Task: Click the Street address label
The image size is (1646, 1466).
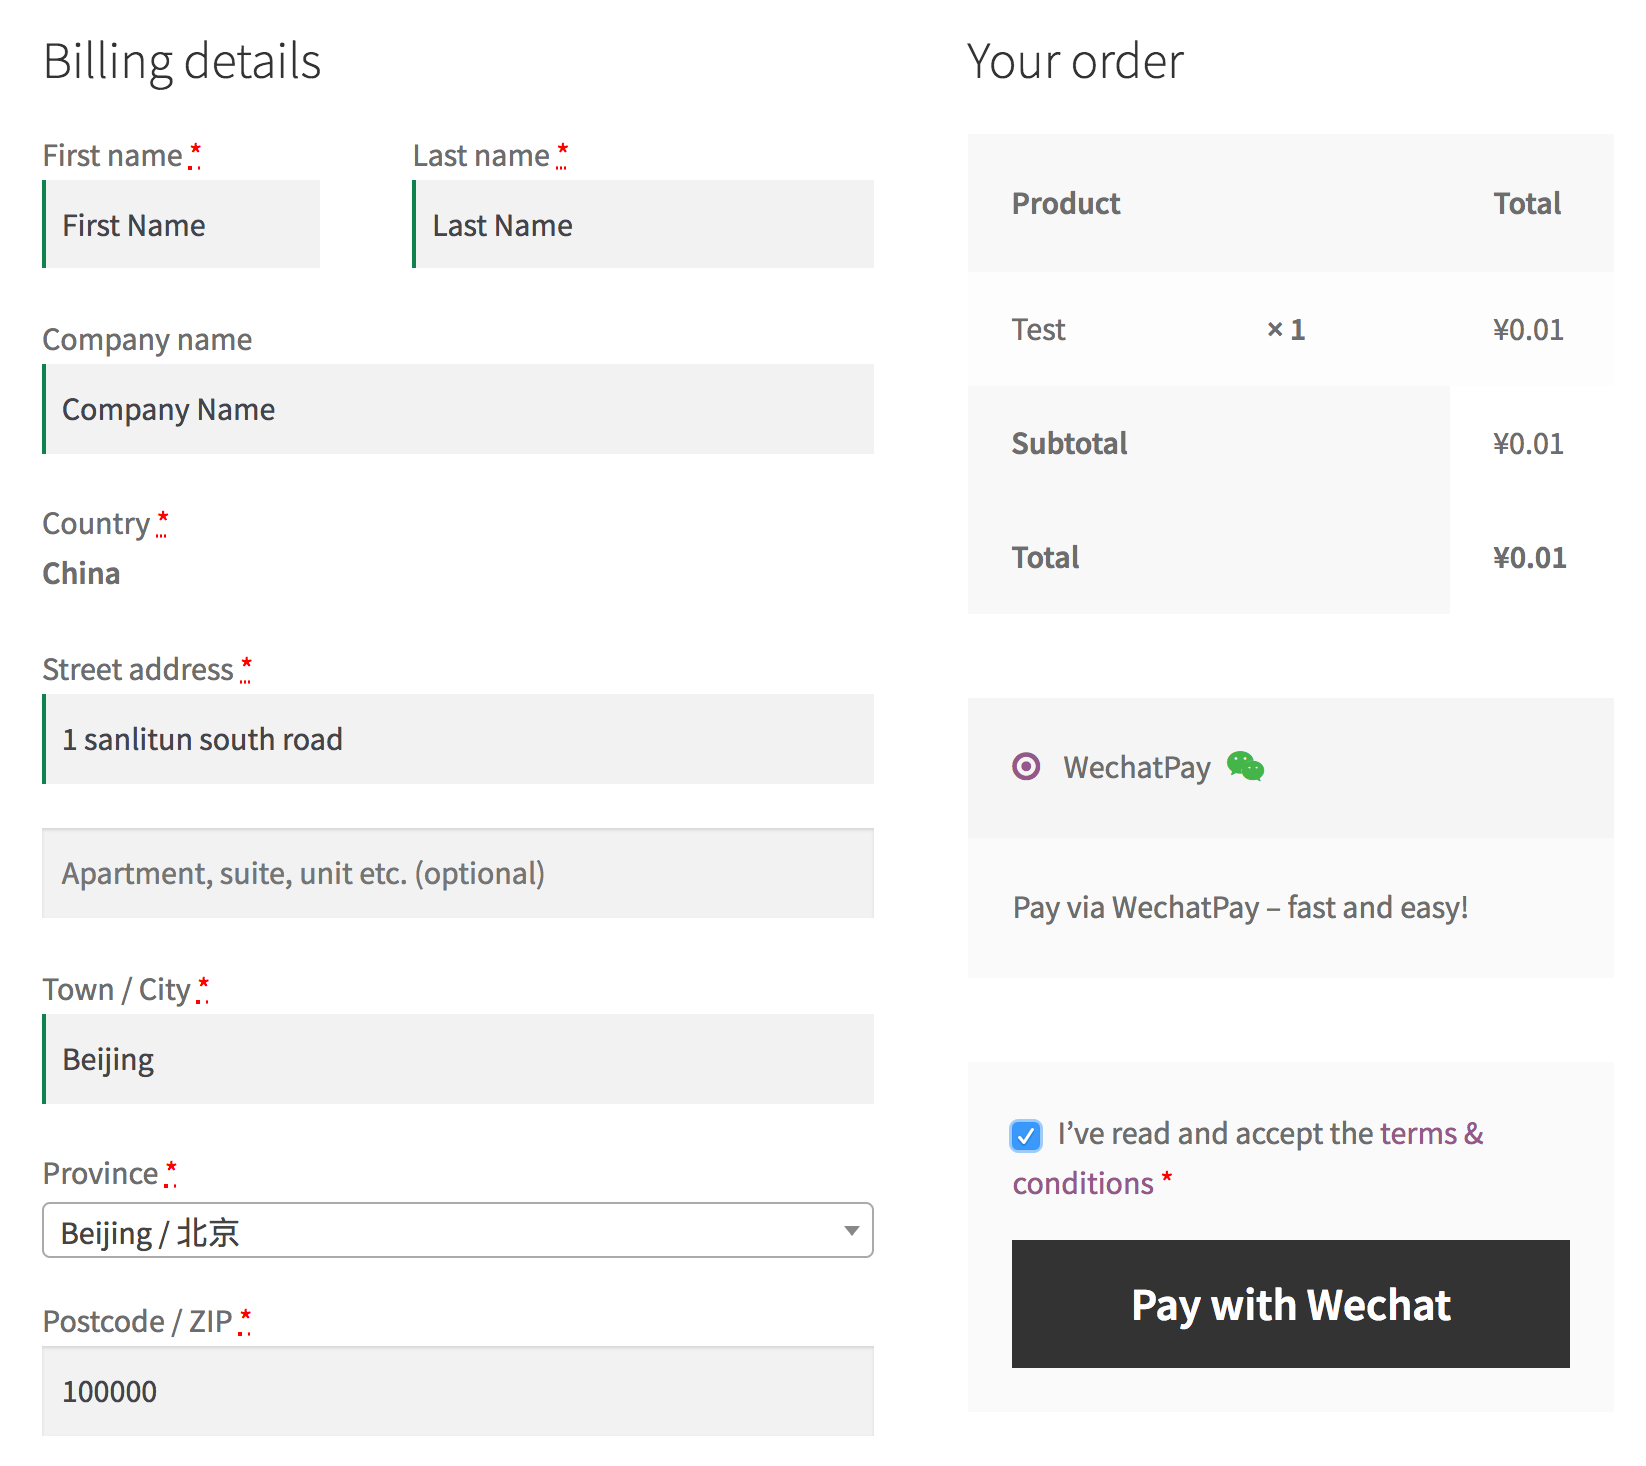Action: [x=138, y=670]
